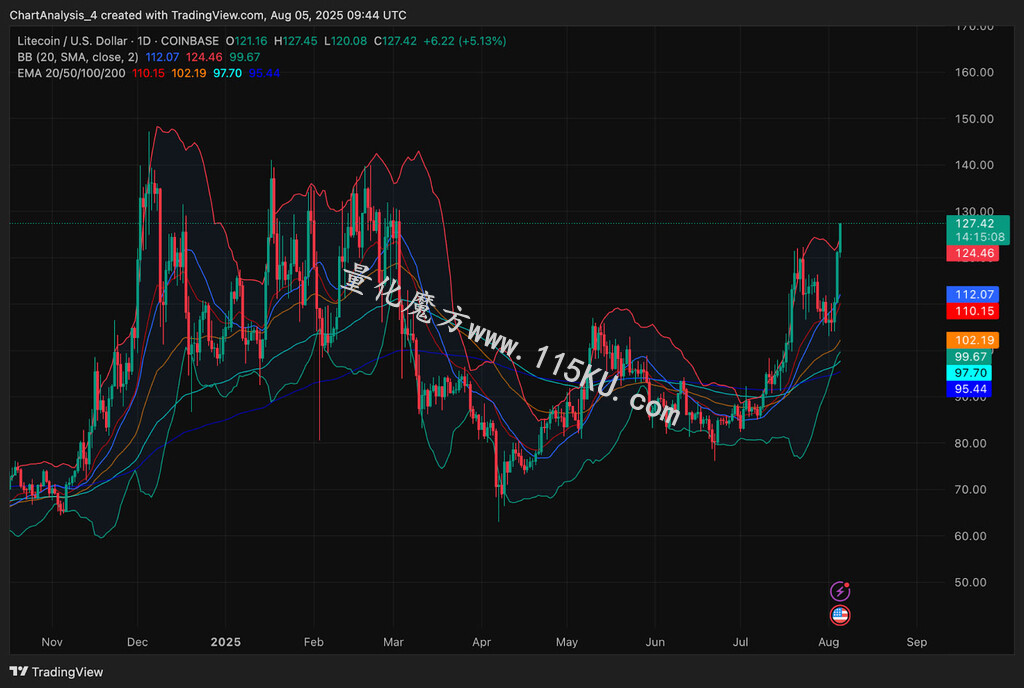The height and width of the screenshot is (688, 1024).
Task: Click the TradingView logo at the bottom
Action: (x=56, y=672)
